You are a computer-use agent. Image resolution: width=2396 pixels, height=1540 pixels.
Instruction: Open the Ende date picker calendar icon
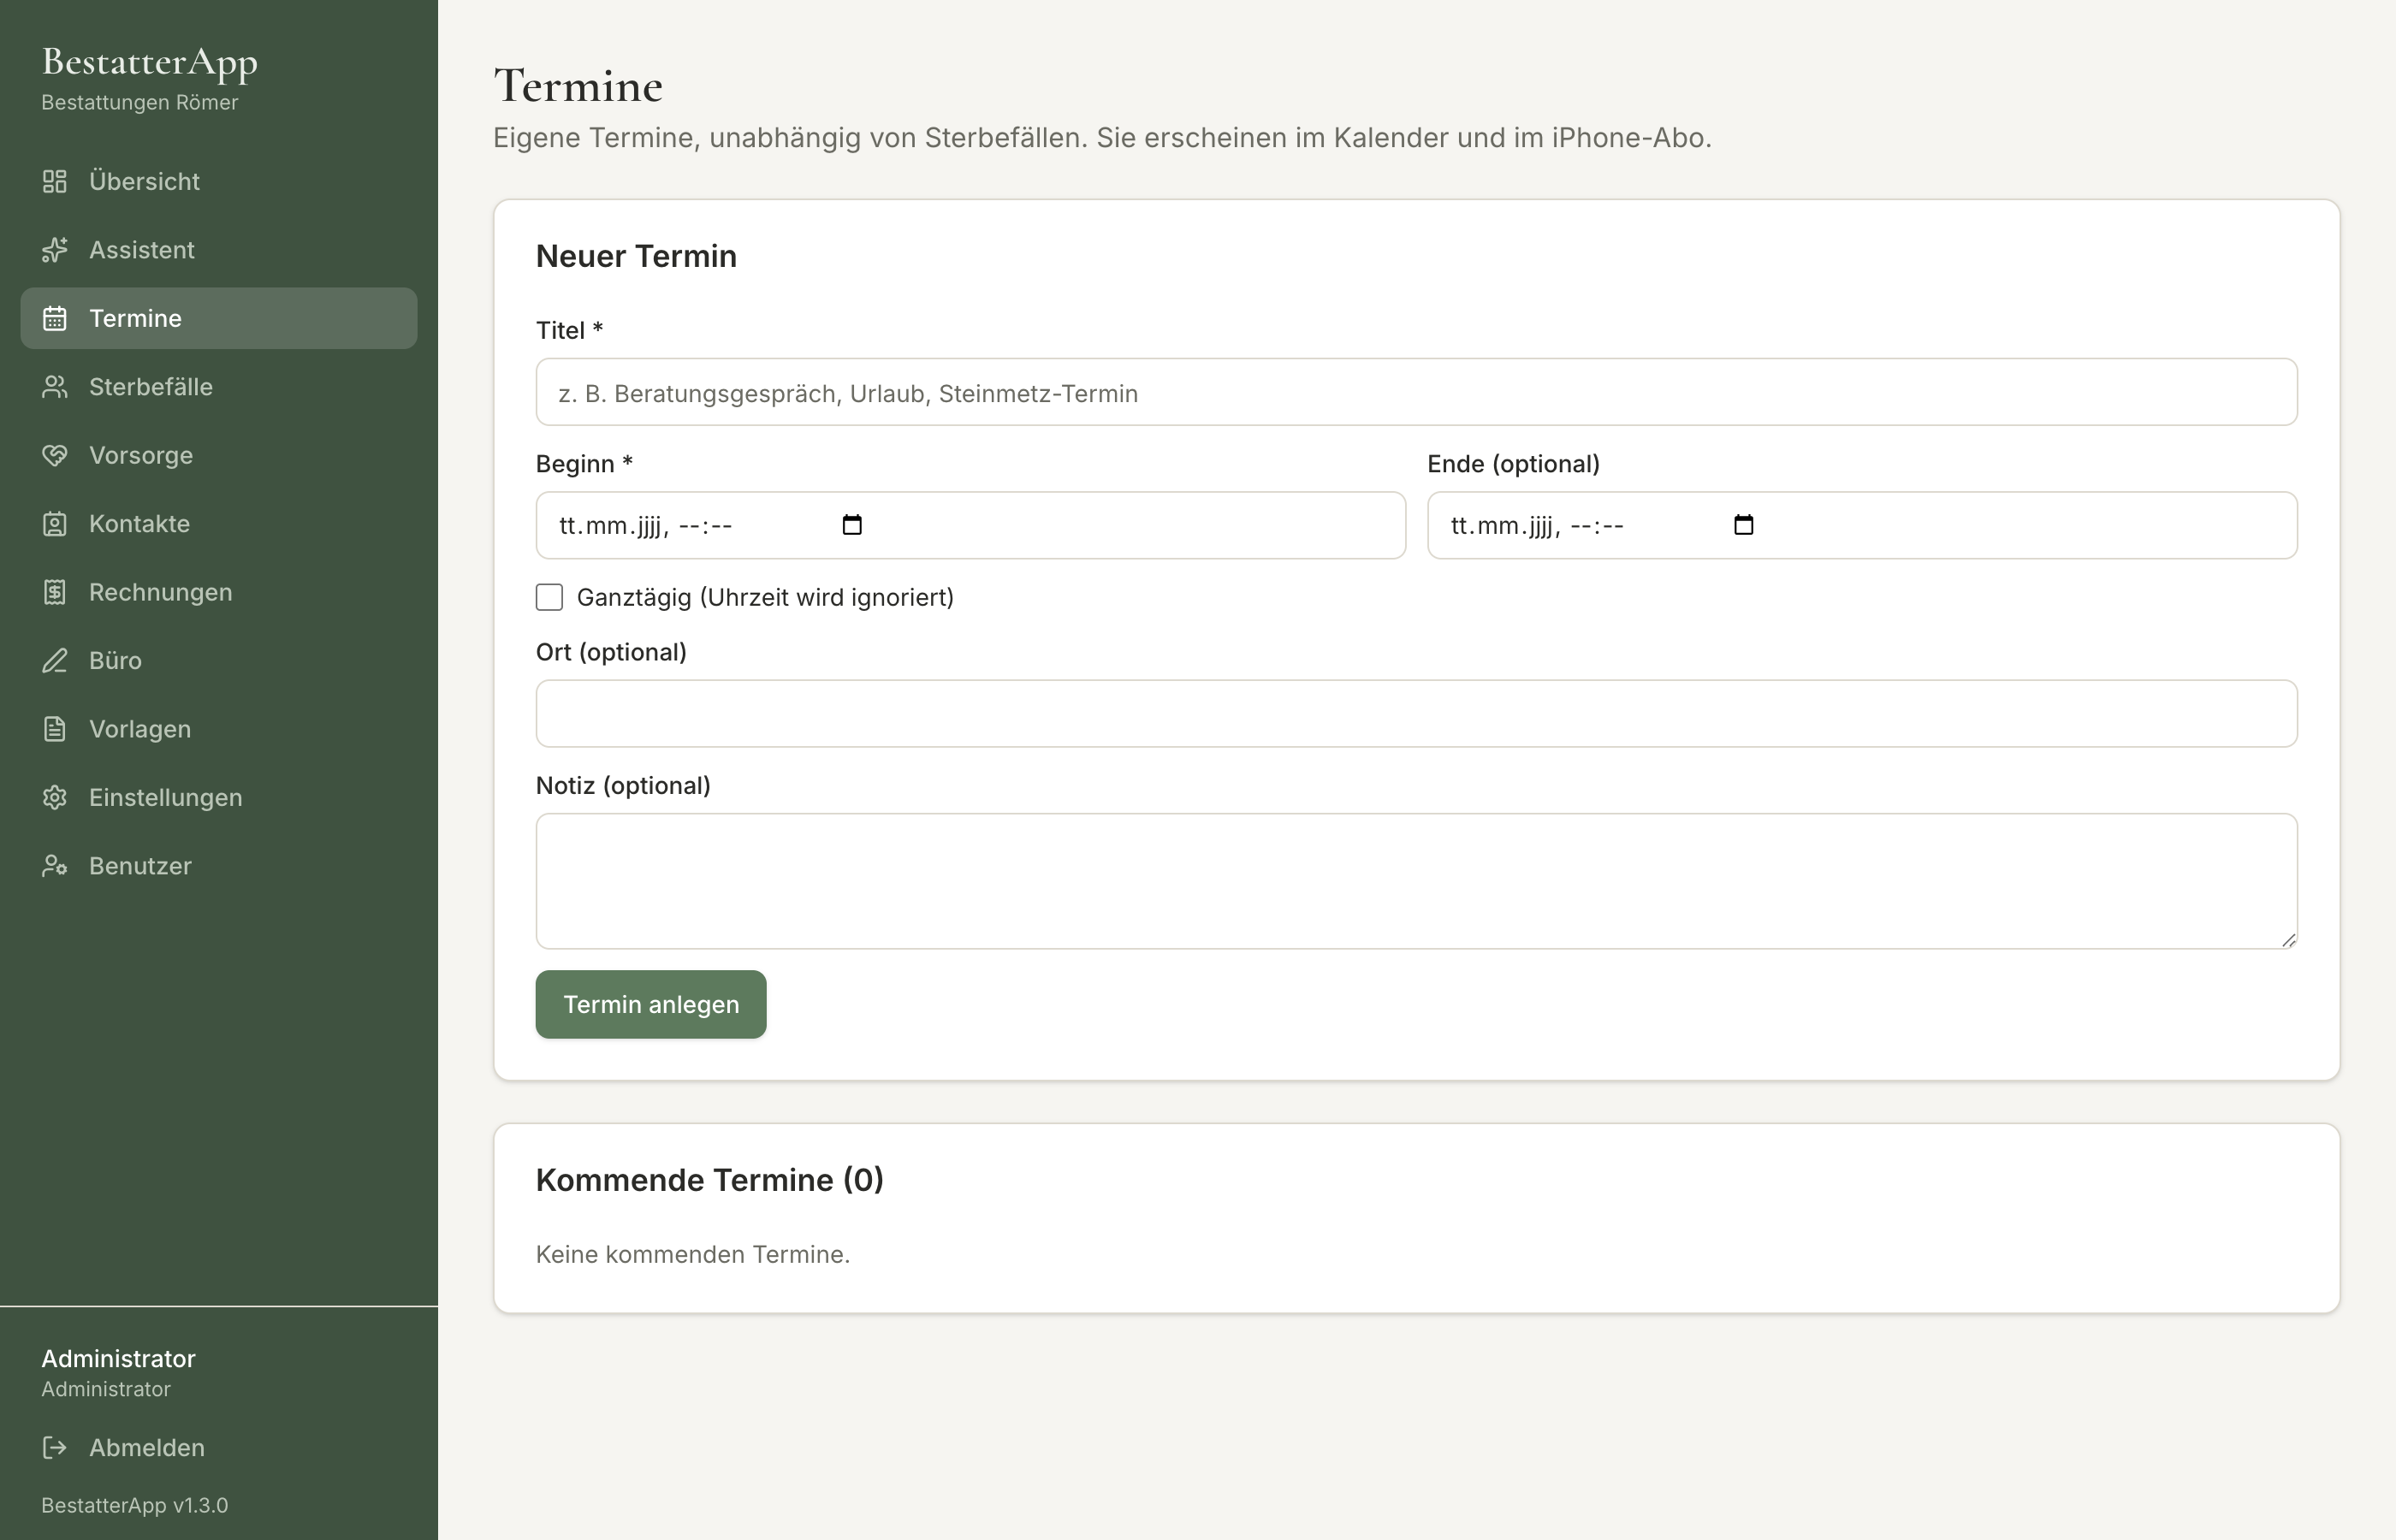point(1744,525)
